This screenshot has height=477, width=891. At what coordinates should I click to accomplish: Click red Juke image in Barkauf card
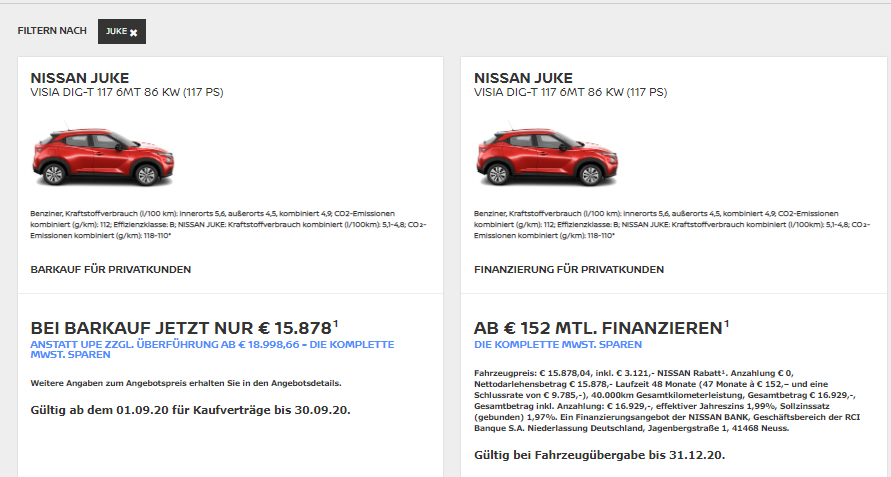[x=103, y=154]
